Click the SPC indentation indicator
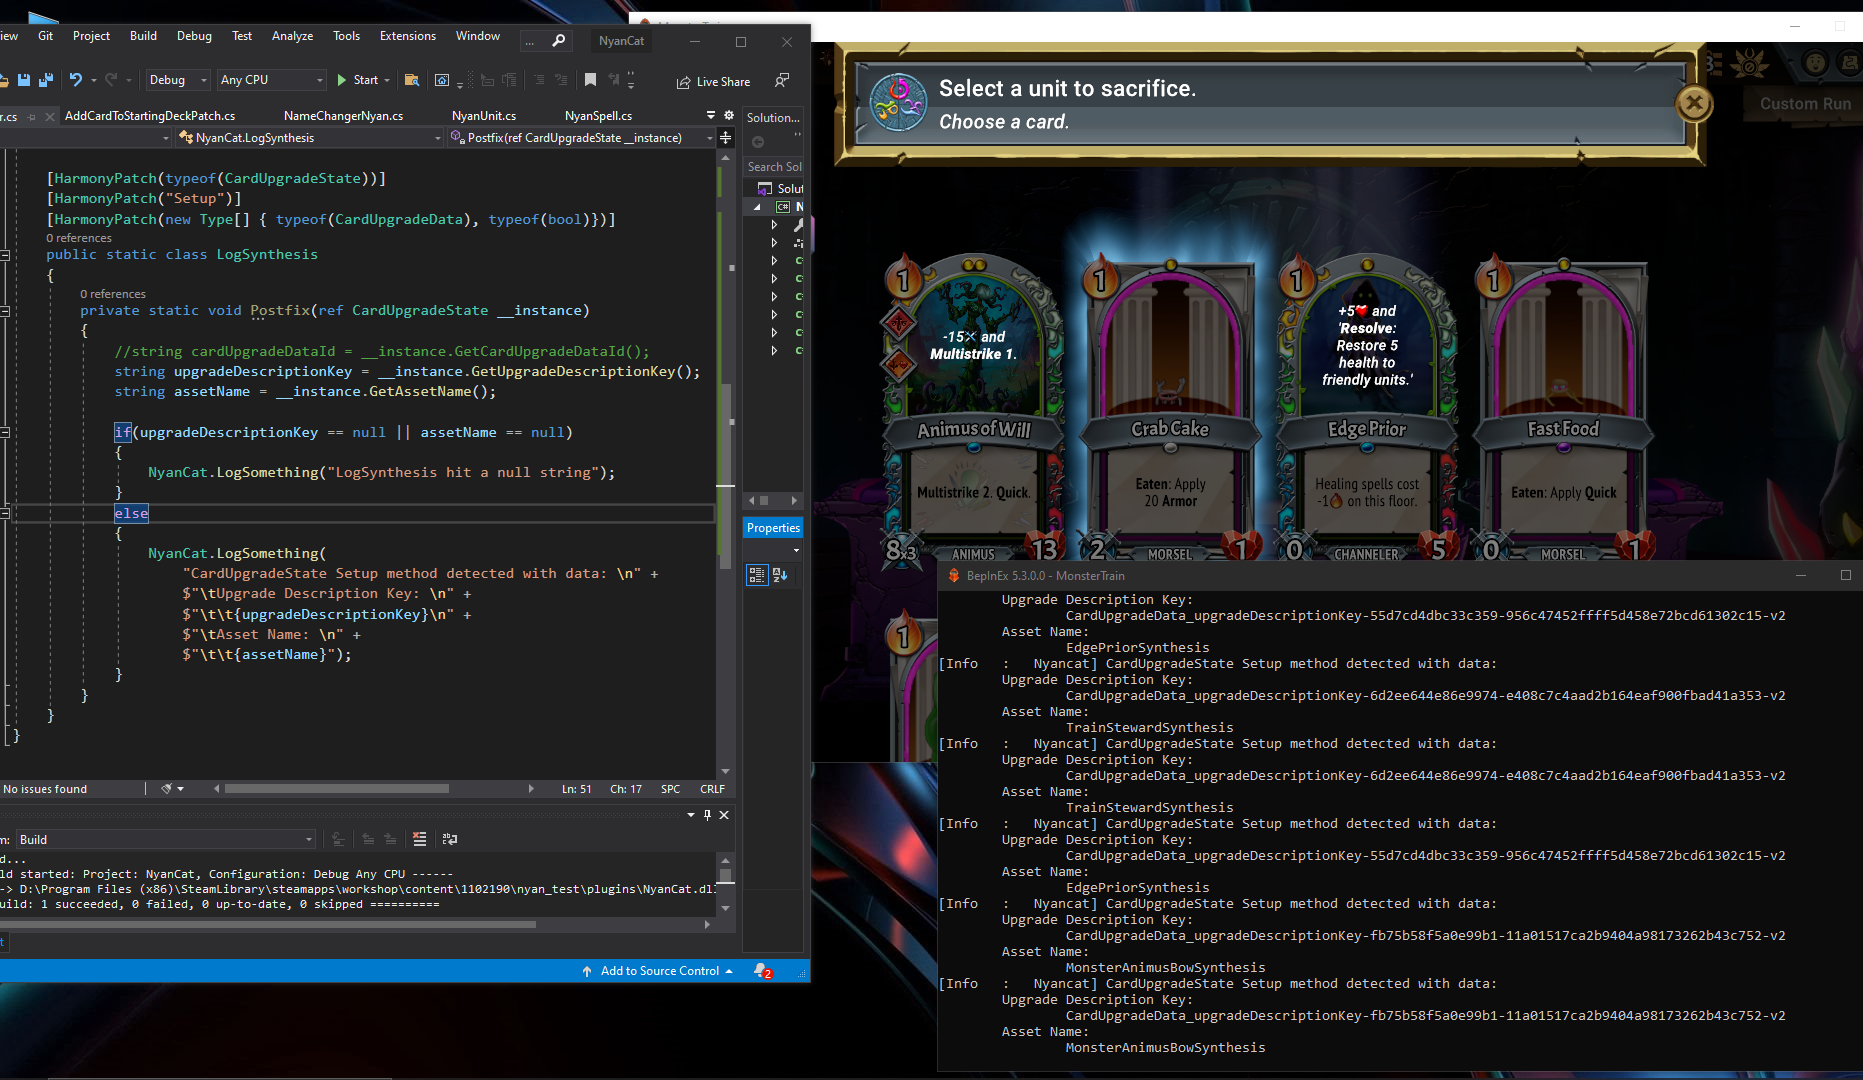Screen dimensions: 1863x1080 pos(670,789)
